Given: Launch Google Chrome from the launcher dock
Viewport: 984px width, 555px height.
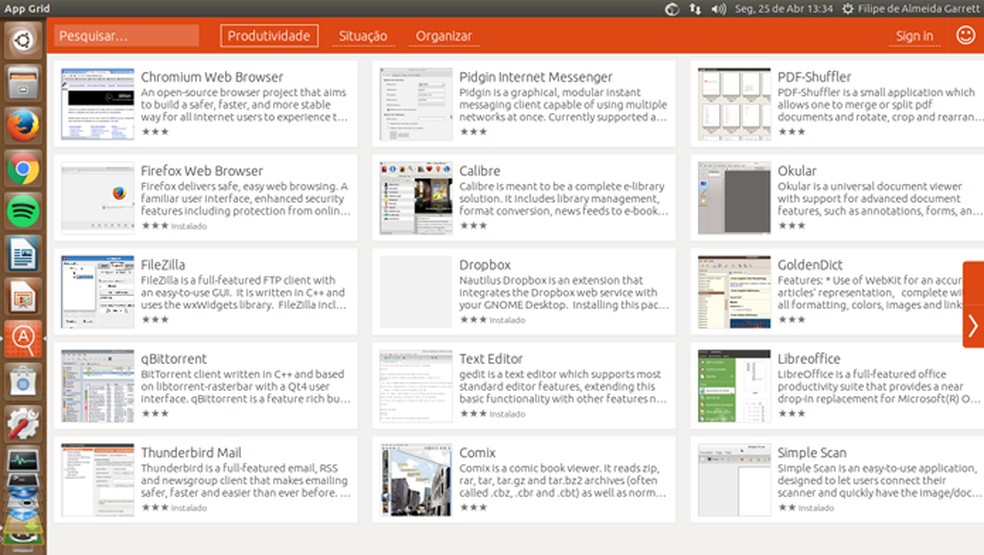Looking at the screenshot, I should pos(23,169).
